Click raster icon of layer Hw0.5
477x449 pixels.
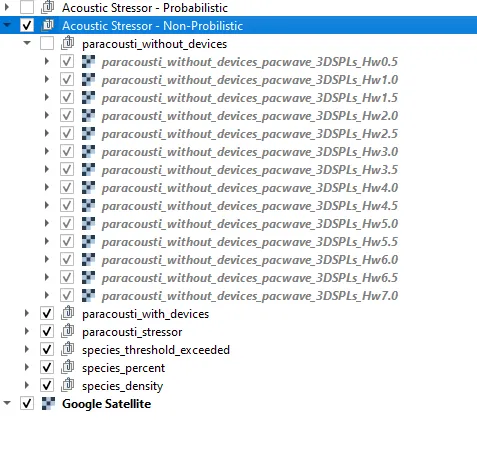(88, 62)
